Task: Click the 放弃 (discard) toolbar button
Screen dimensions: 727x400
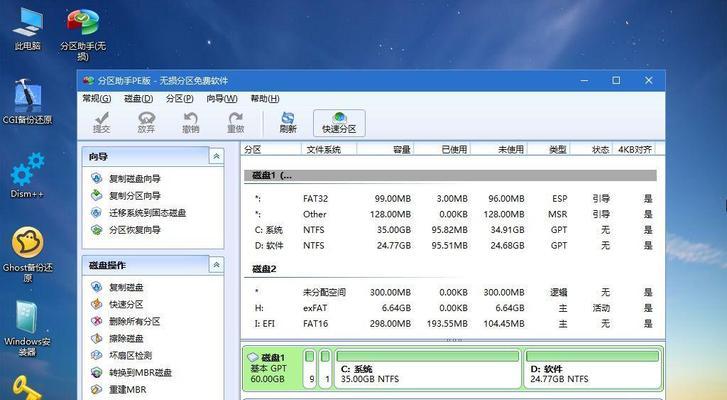Action: pyautogui.click(x=146, y=123)
